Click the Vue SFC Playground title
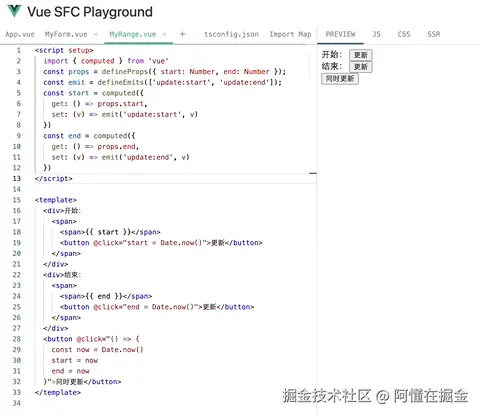The image size is (480, 416). point(90,12)
